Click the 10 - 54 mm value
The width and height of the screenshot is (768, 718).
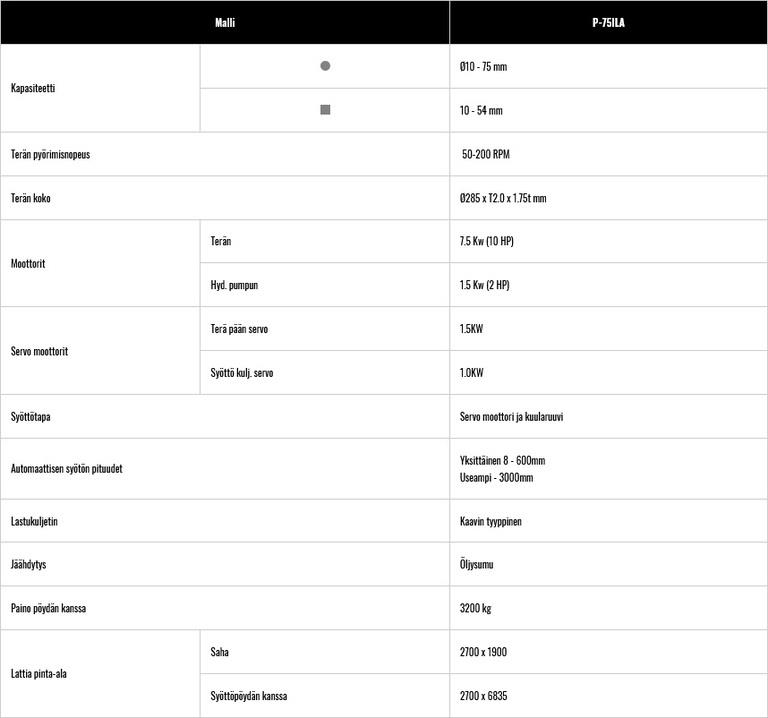tap(481, 110)
